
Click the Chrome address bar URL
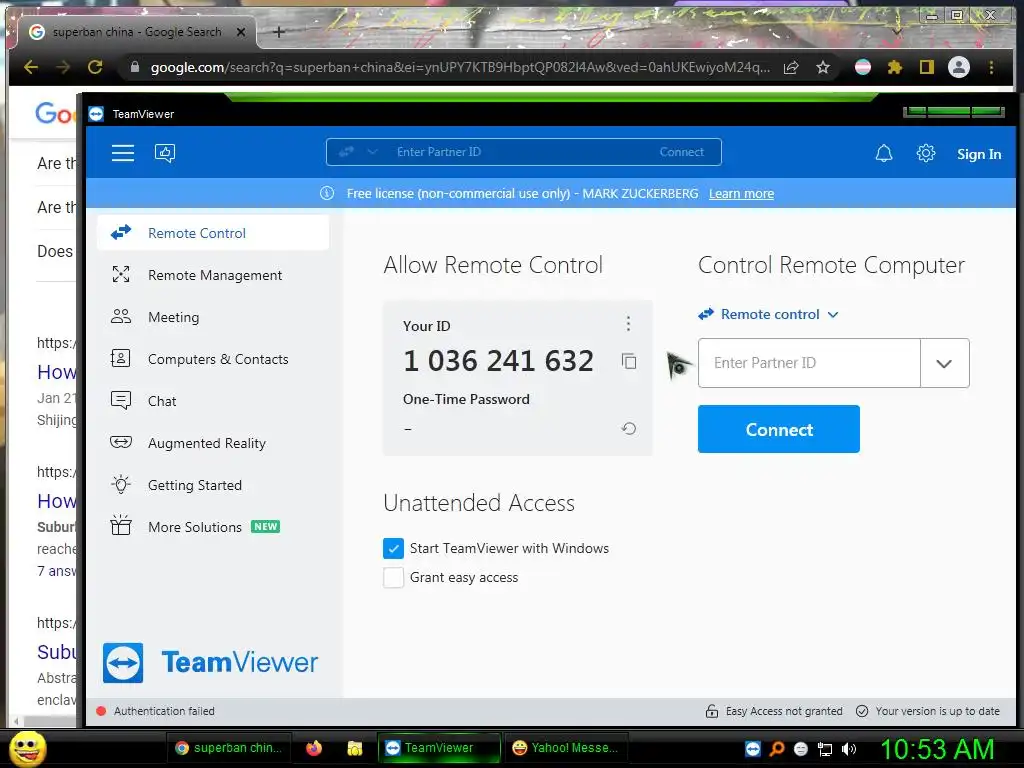pyautogui.click(x=460, y=67)
